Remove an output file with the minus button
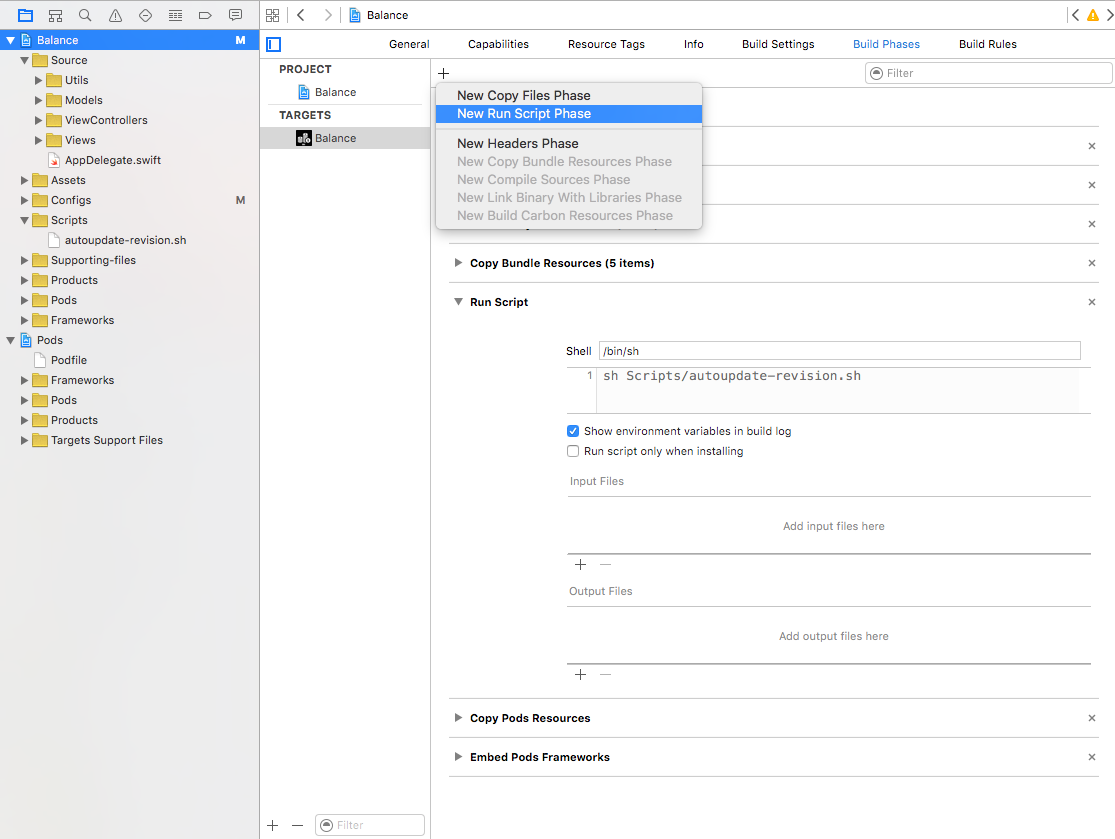Viewport: 1115px width, 839px height. click(x=605, y=675)
